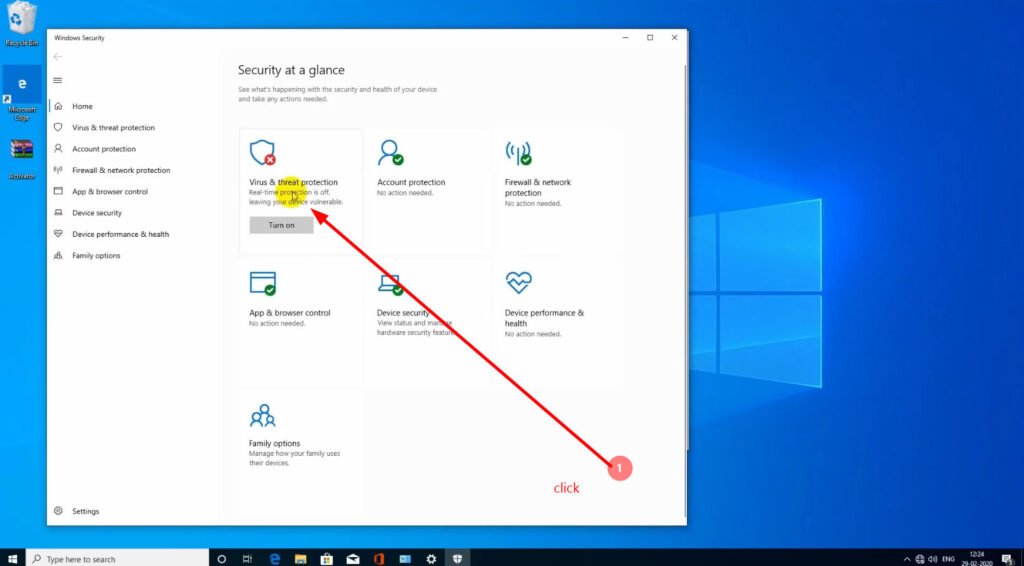Select Family options in sidebar
Viewport: 1024px width, 566px height.
click(x=96, y=256)
